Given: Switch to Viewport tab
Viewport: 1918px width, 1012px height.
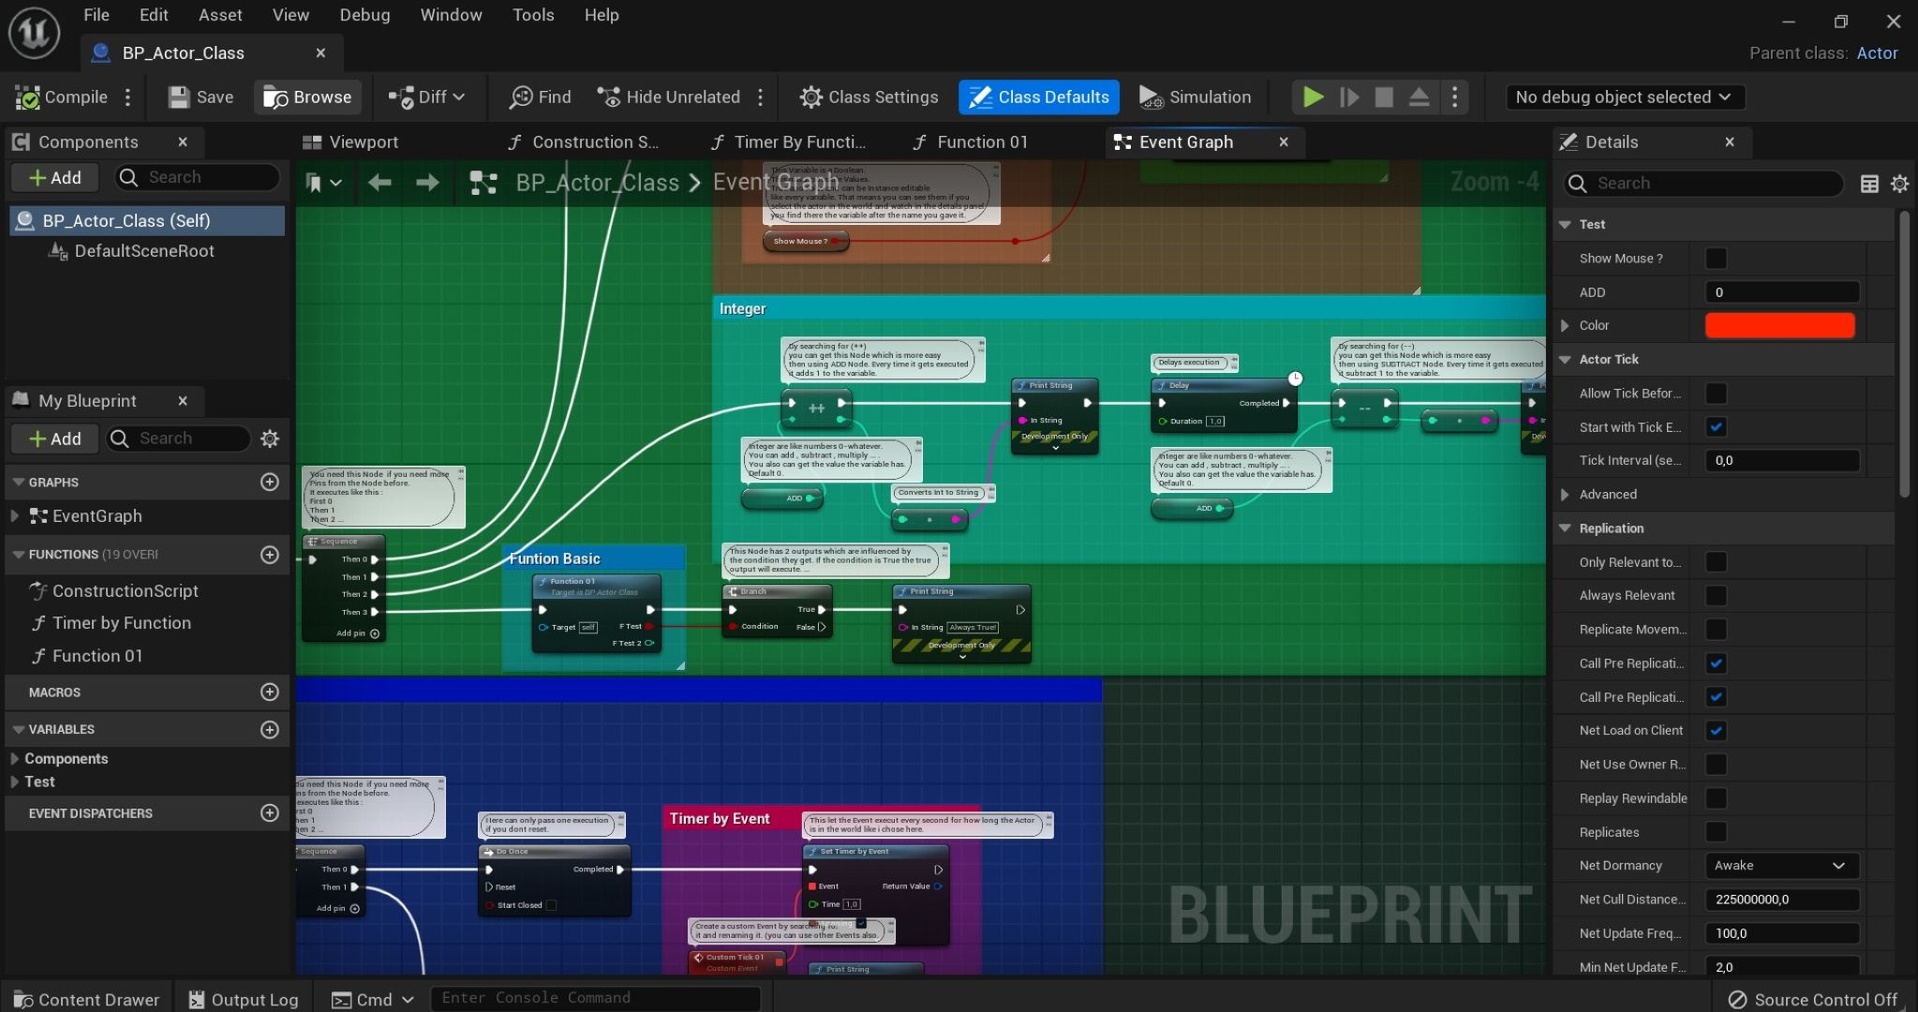Looking at the screenshot, I should [351, 142].
